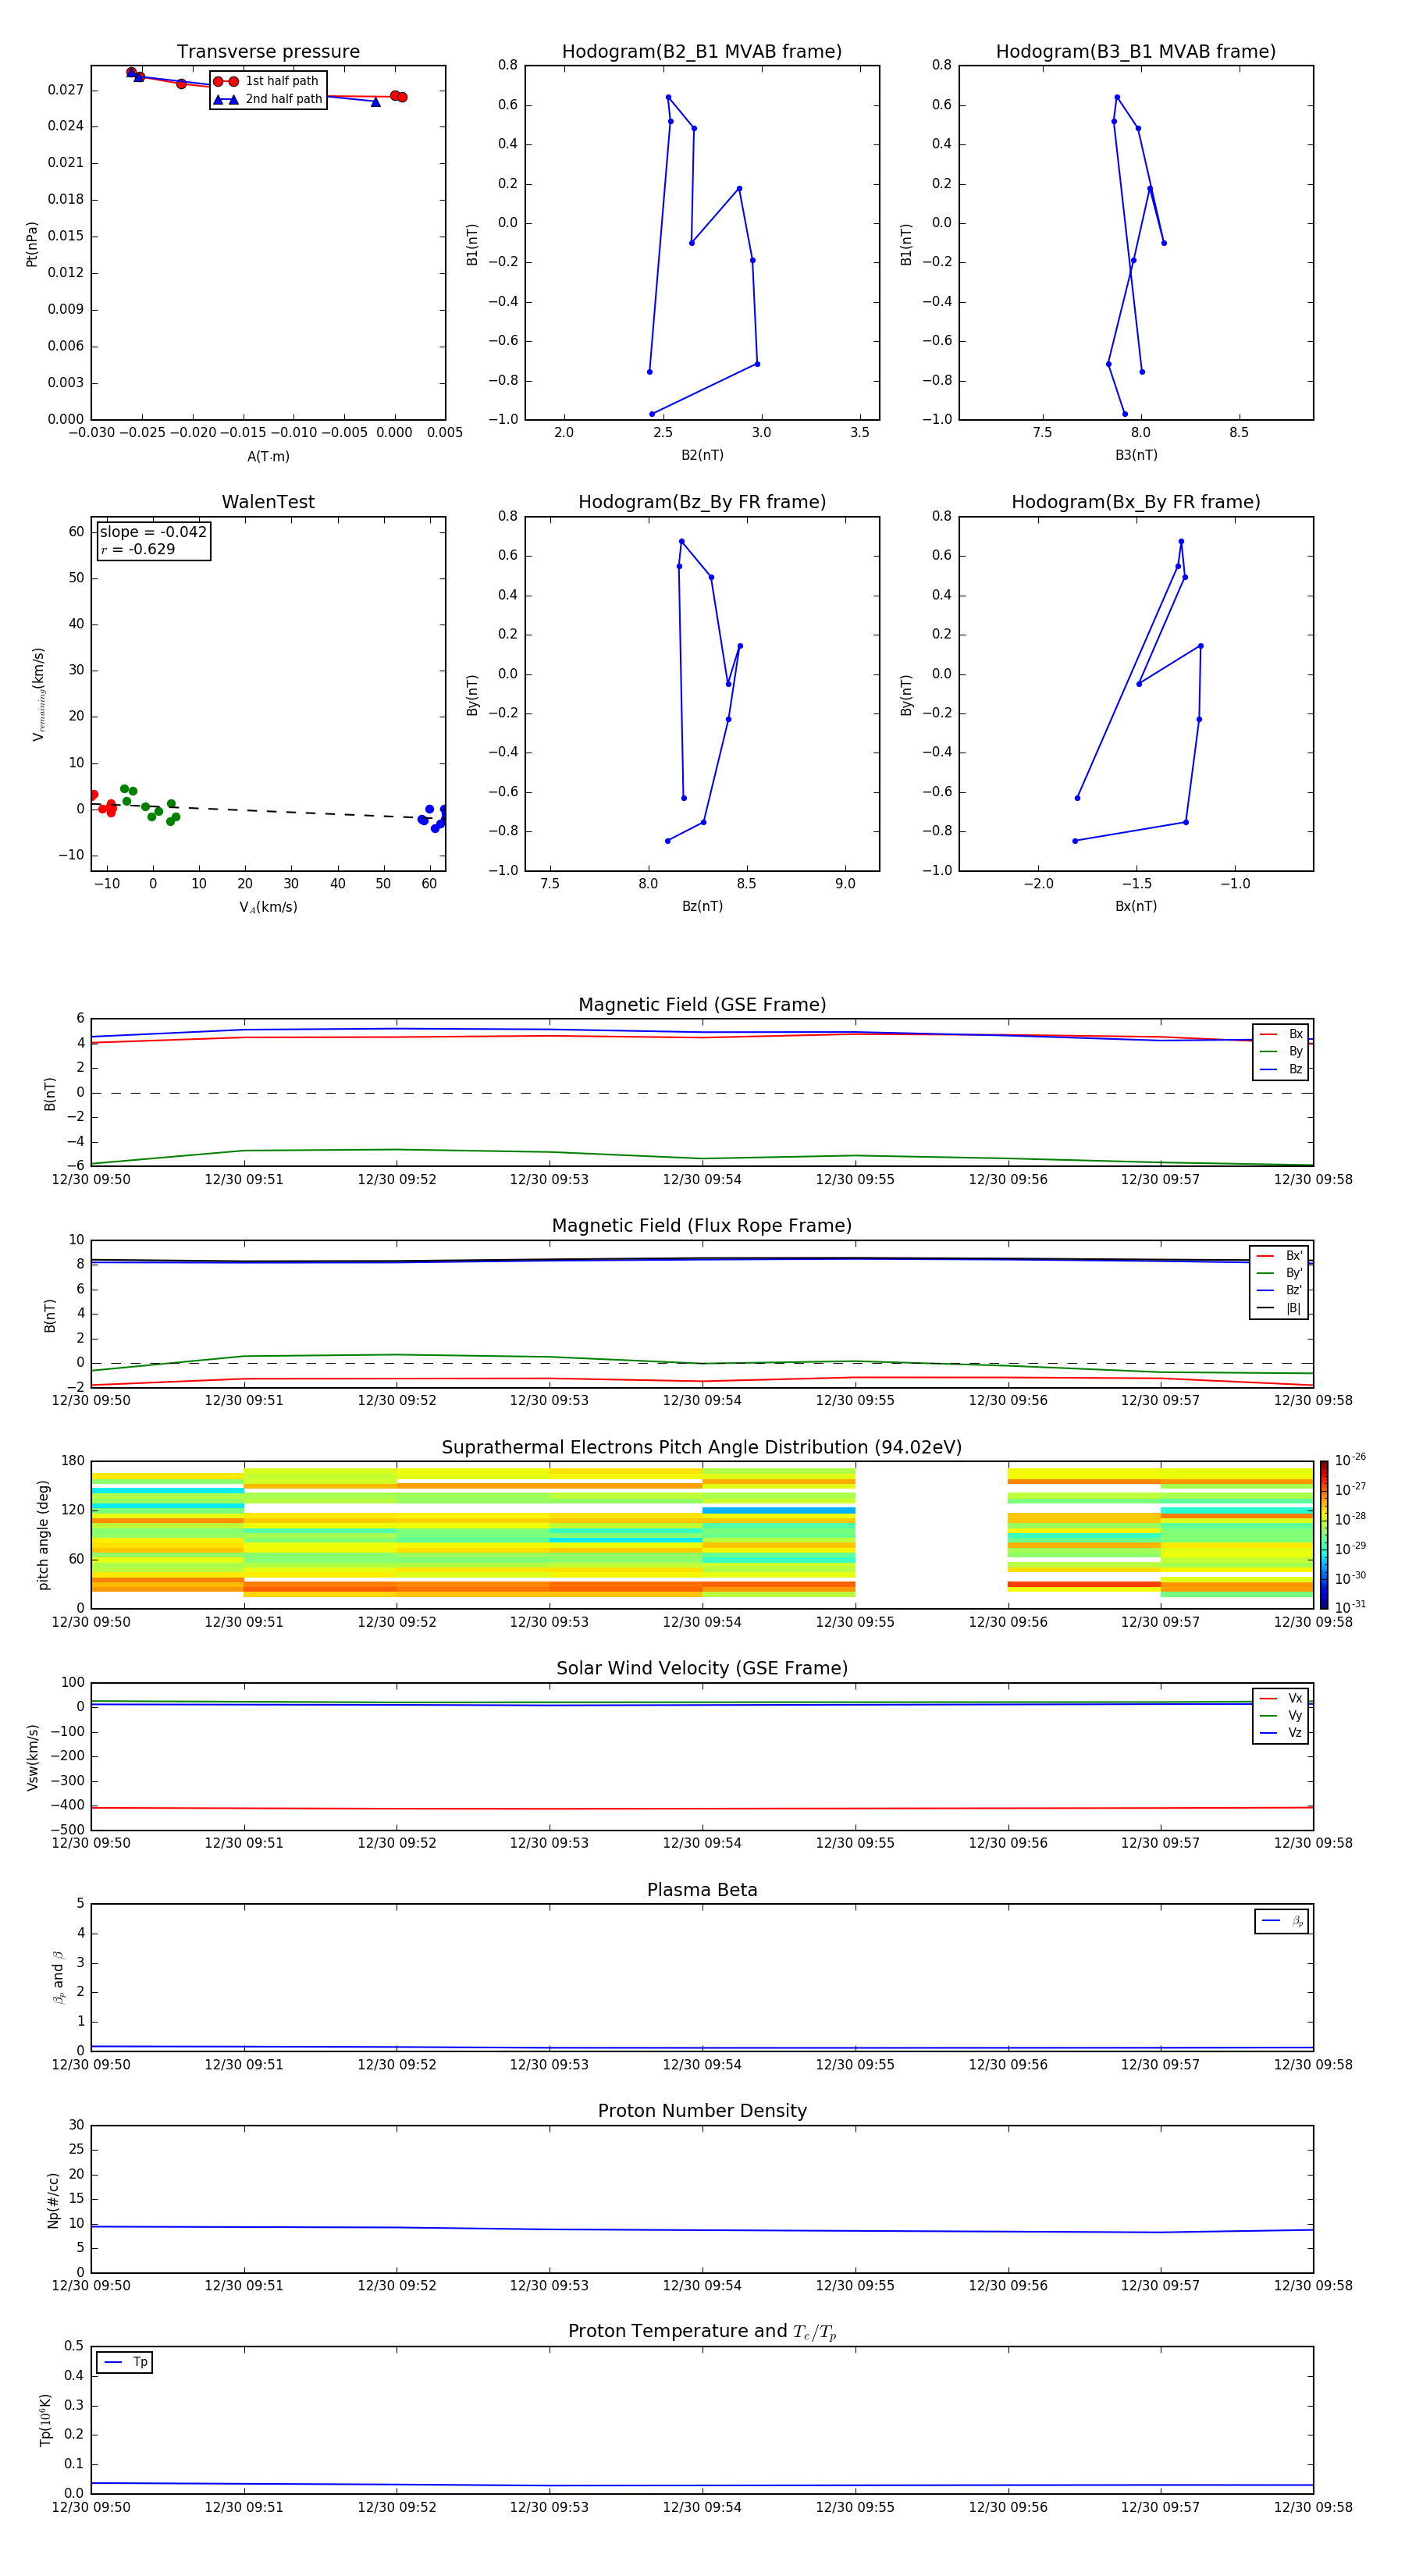Select the "Proton Temperature and Te/Tp" title
This screenshot has height=2576, width=1405.
pos(702,2333)
